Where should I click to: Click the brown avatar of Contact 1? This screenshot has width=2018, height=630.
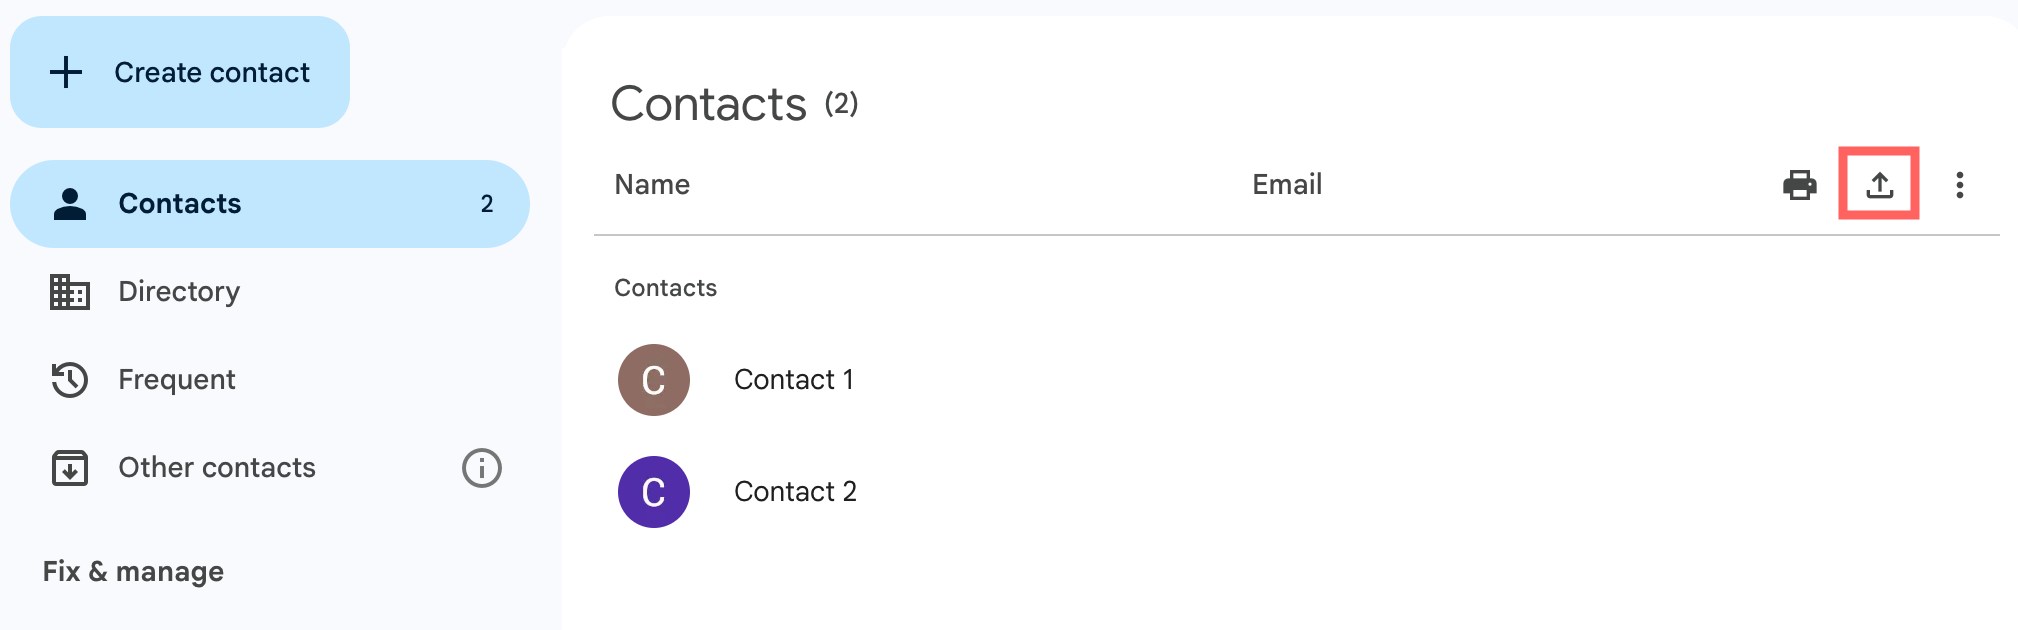pyautogui.click(x=654, y=380)
